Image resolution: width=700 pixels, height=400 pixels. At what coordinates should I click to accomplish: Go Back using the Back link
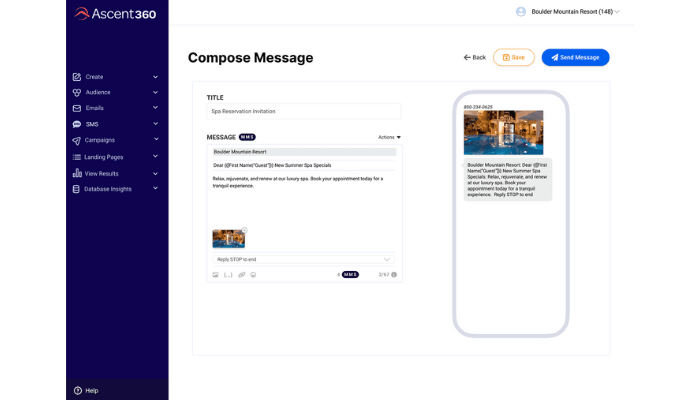(x=475, y=57)
